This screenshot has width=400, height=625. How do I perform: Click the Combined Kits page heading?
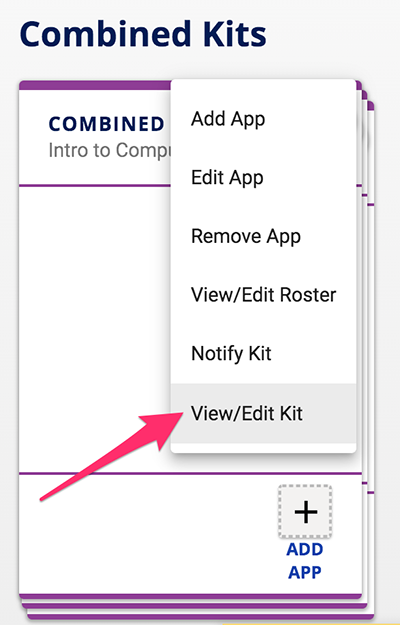point(143,34)
